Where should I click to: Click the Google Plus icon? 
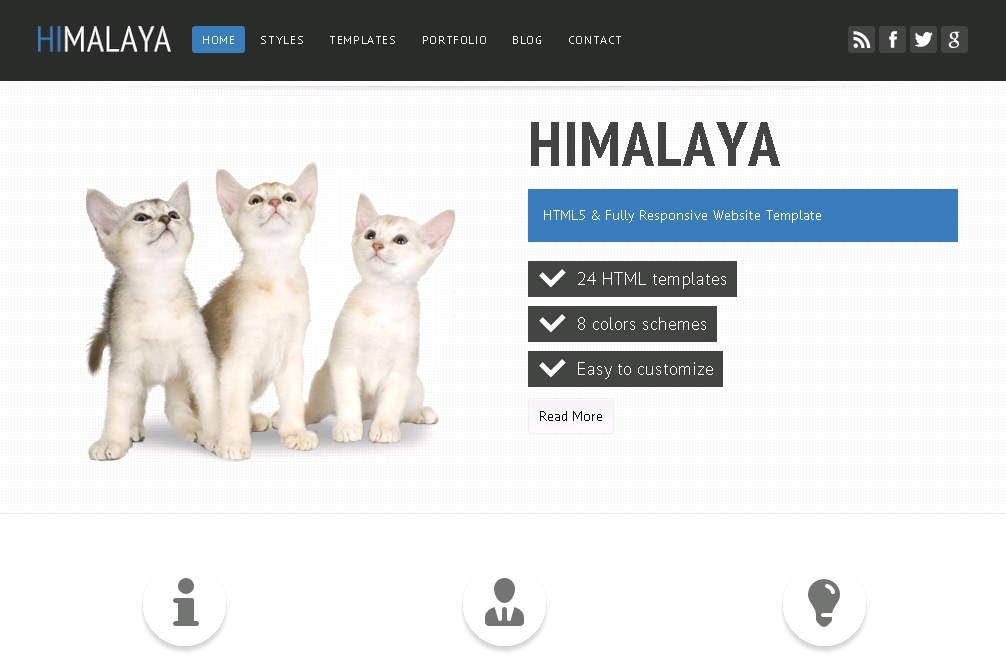click(x=954, y=40)
